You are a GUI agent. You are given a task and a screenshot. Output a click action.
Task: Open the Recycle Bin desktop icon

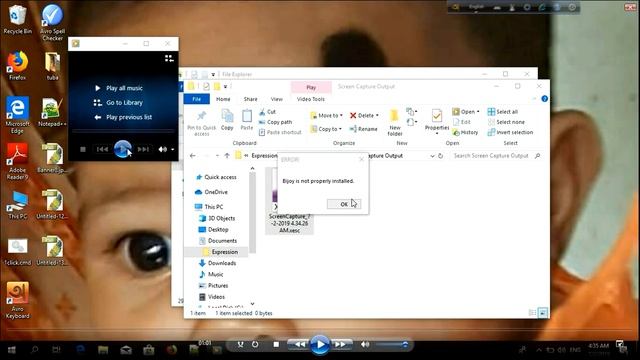tap(17, 19)
